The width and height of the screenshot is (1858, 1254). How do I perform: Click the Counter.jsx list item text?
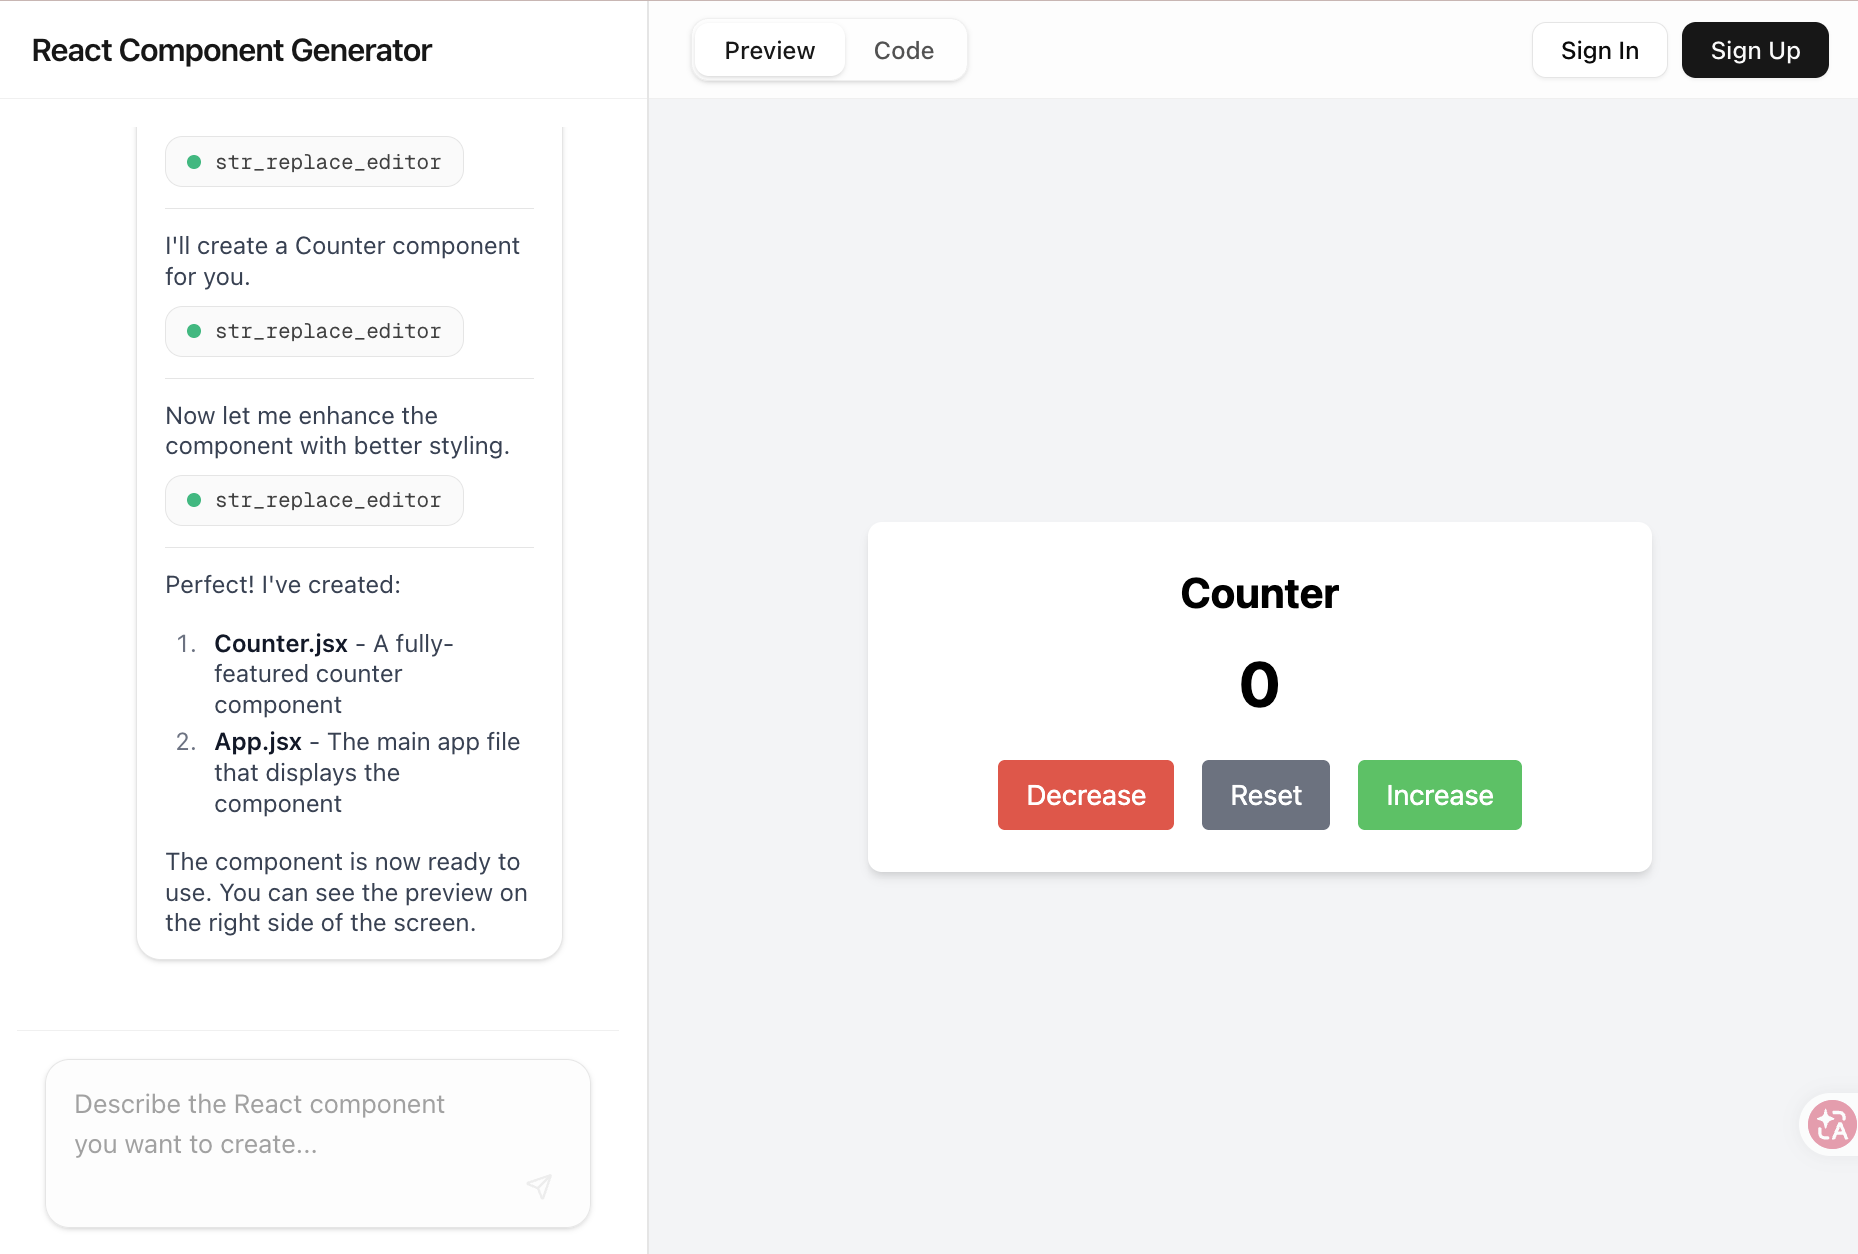click(281, 644)
